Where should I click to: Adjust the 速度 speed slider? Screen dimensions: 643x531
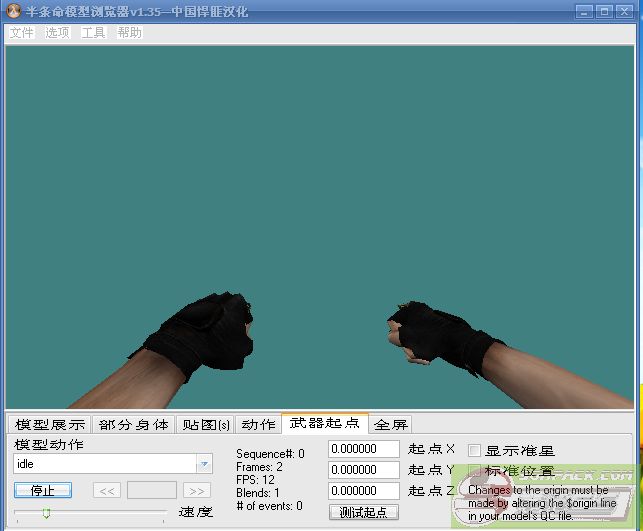click(x=47, y=513)
